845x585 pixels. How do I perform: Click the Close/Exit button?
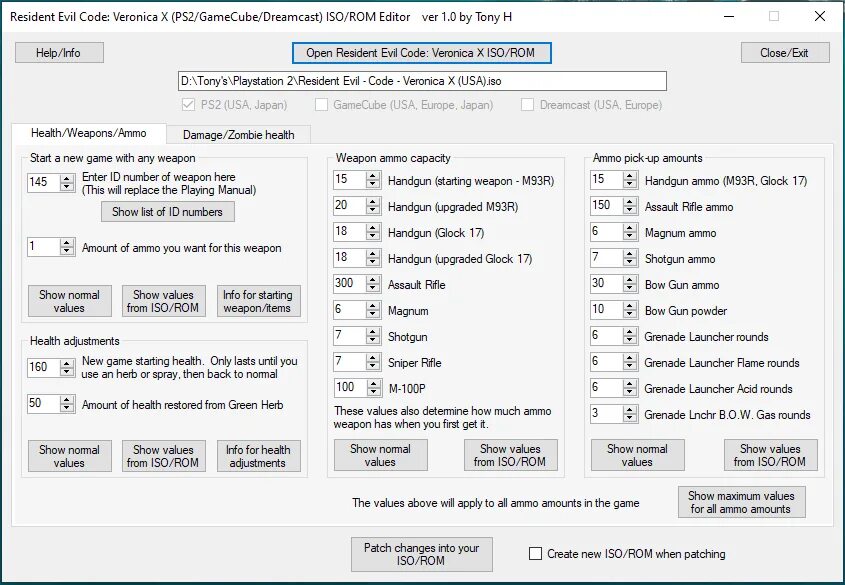click(785, 53)
